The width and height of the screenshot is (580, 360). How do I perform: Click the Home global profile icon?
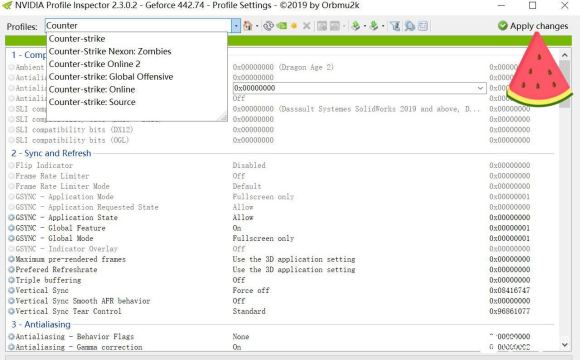pyautogui.click(x=248, y=26)
